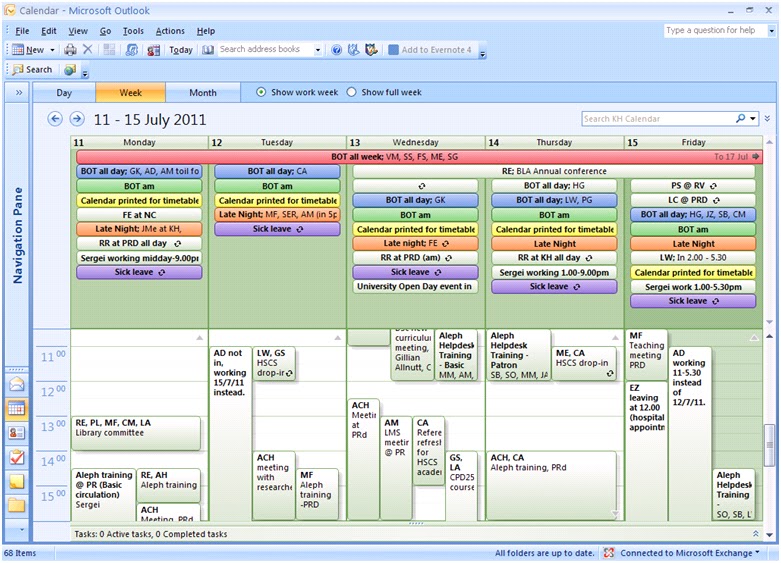Click the calendar vertical scrollbar thumb
Image resolution: width=781 pixels, height=563 pixels.
[x=770, y=443]
